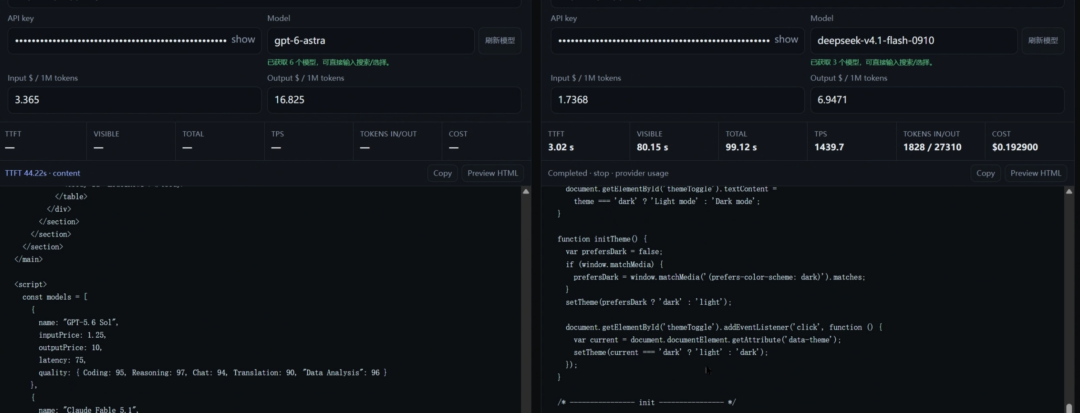Click the code line 'const models = ['
Viewport: 1080px width, 413px height.
coord(54,297)
